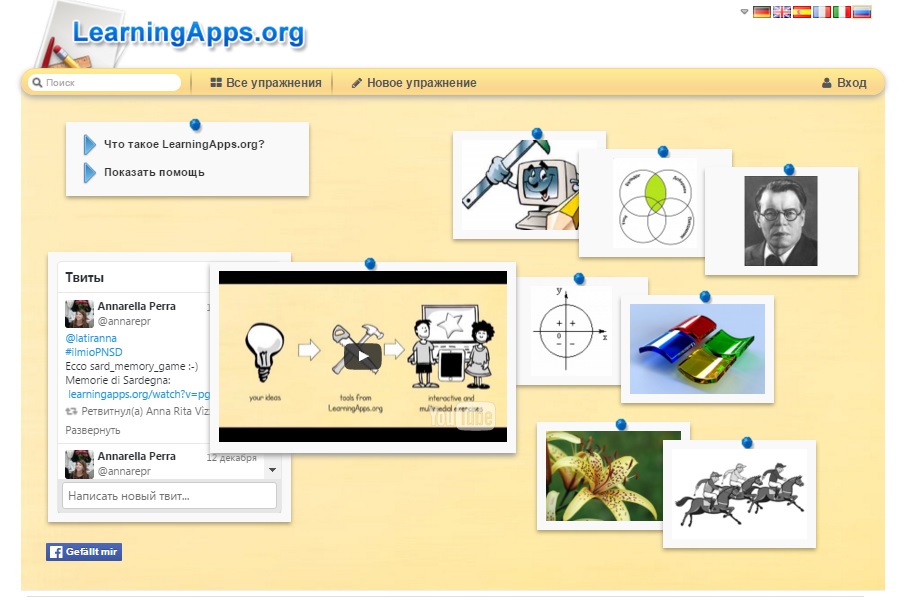The height and width of the screenshot is (601, 905).
Task: Open the Windows logo app thumbnail
Action: (x=697, y=349)
